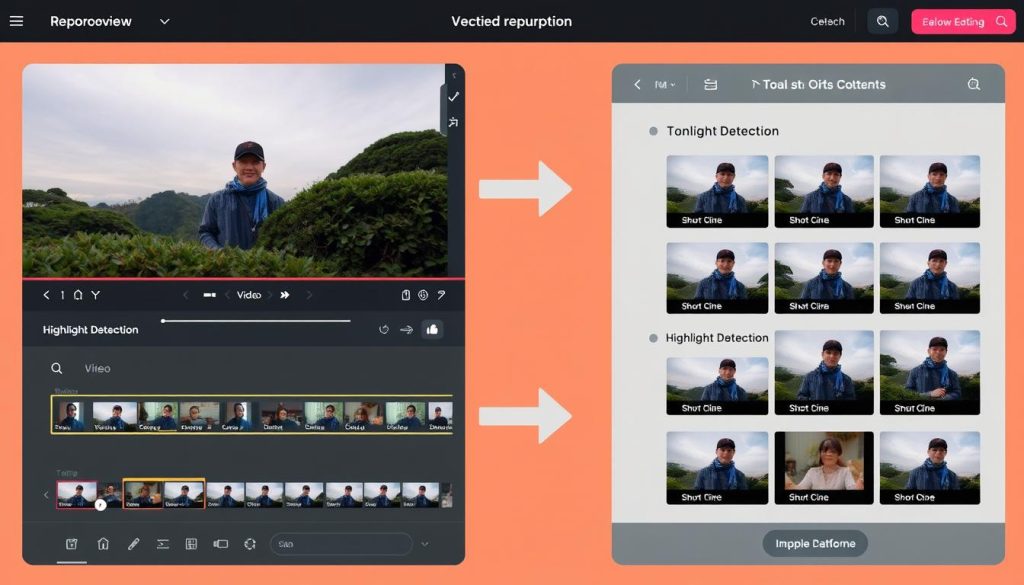Screen dimensions: 1024x585
Task: Open the Reporooview dropdown
Action: [165, 21]
